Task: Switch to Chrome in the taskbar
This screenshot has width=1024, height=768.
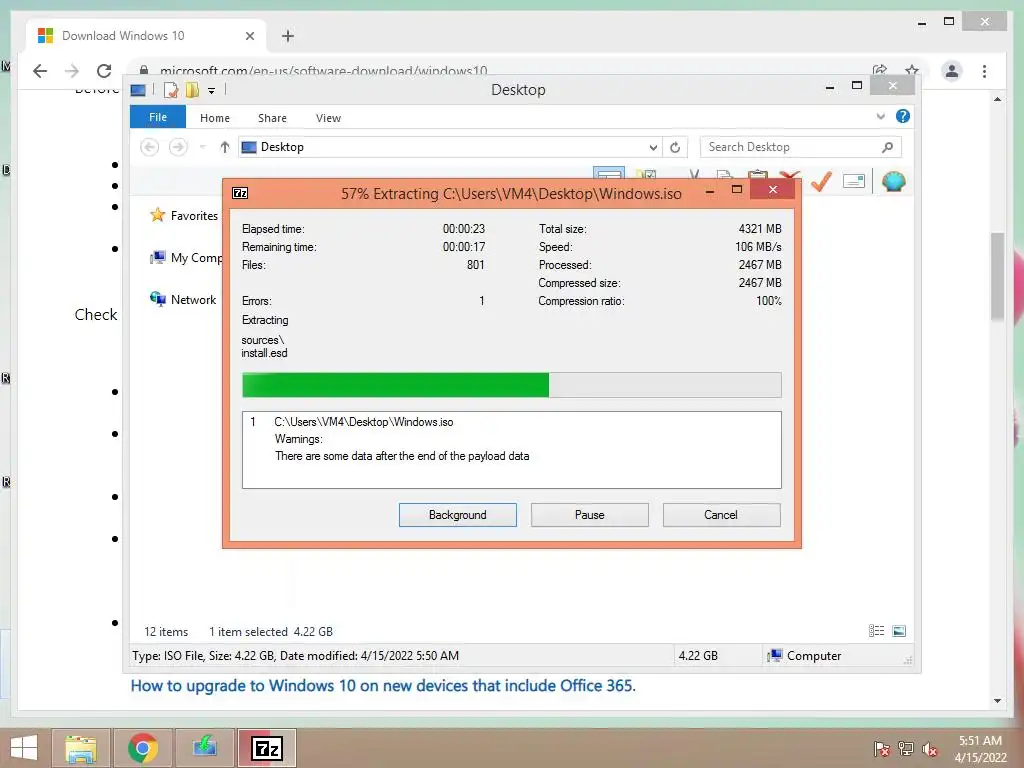Action: coord(143,748)
